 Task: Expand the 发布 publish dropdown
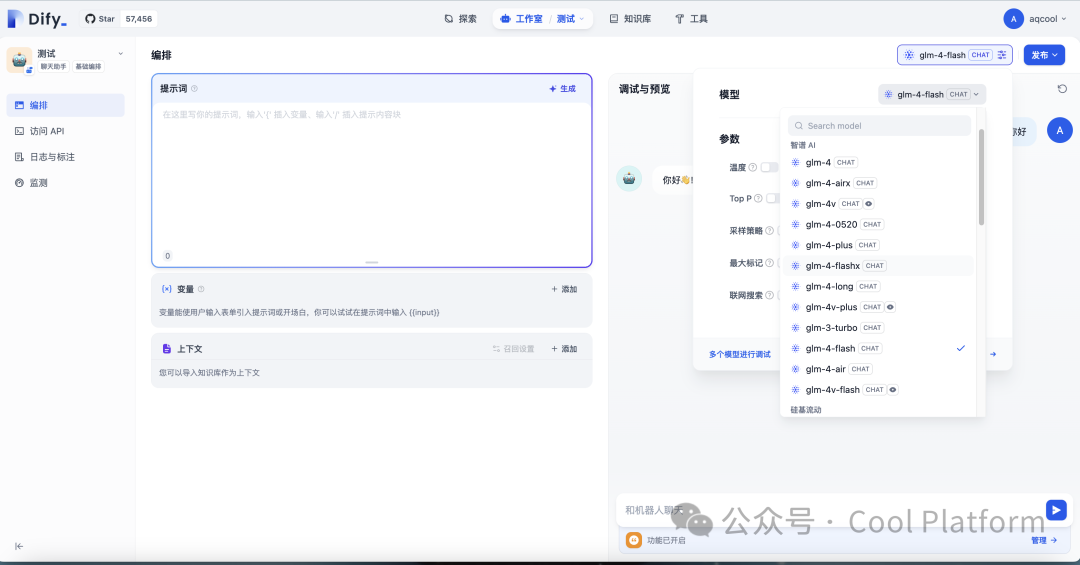(1043, 55)
